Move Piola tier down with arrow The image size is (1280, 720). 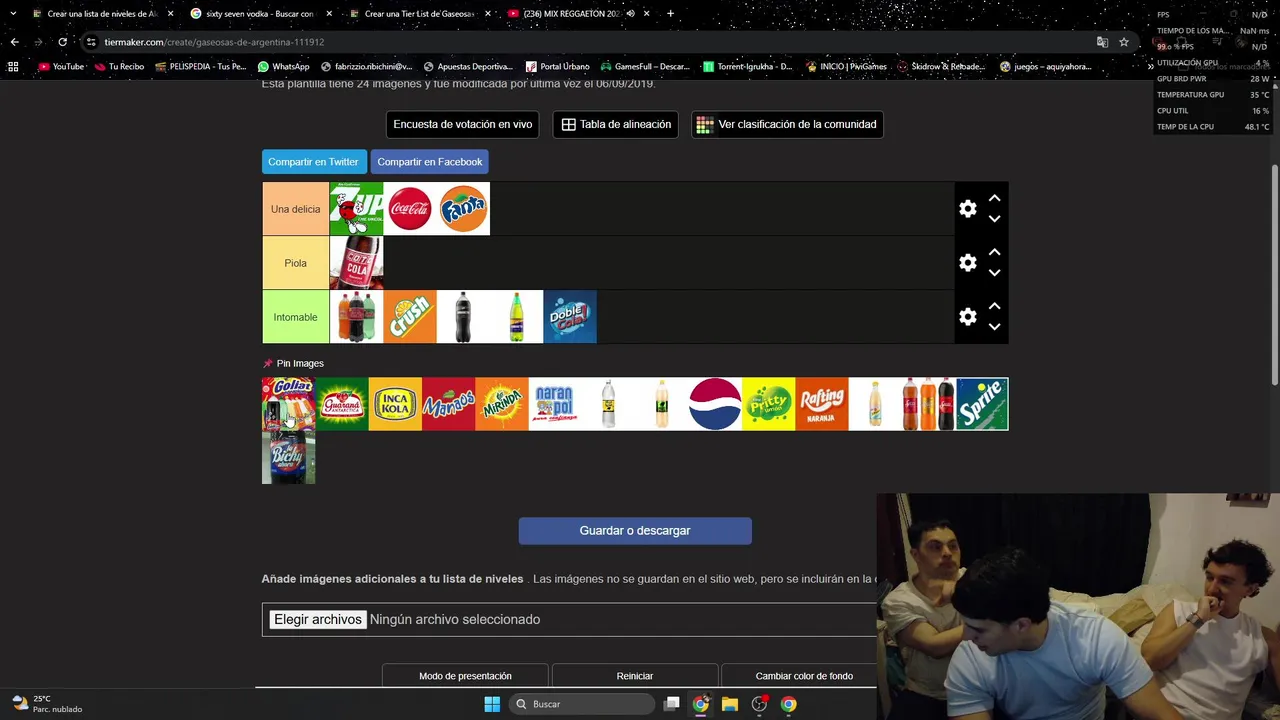pyautogui.click(x=994, y=273)
